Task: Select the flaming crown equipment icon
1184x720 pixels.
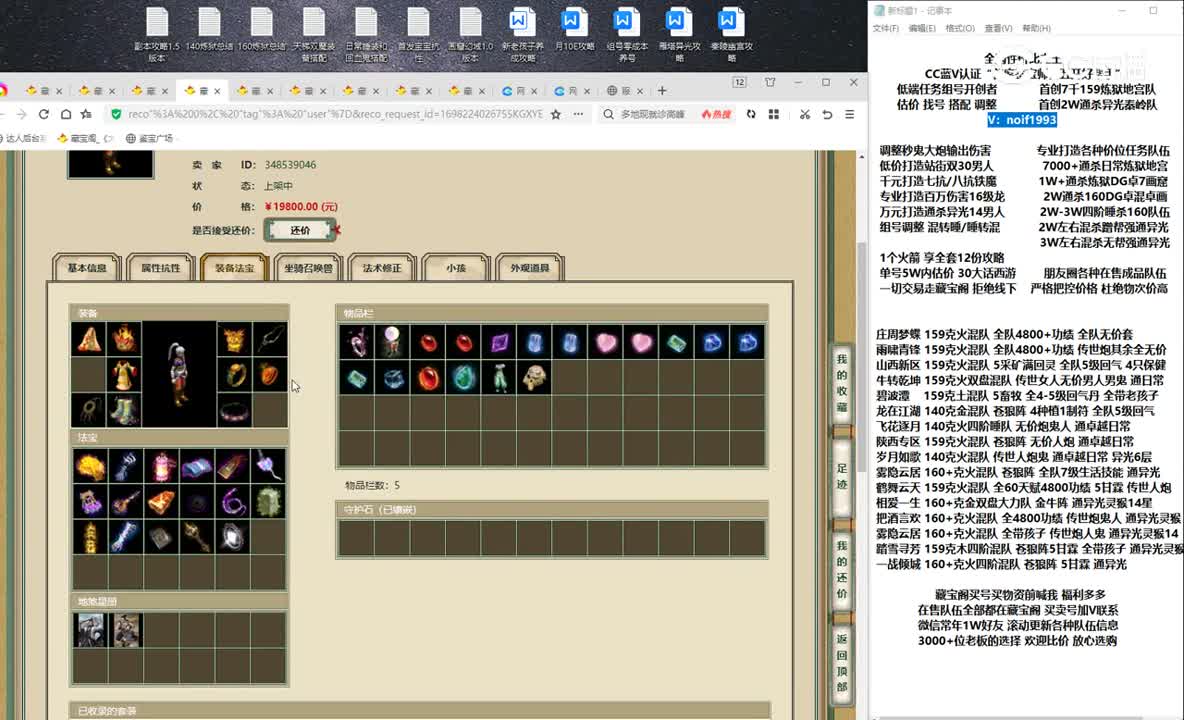Action: click(124, 340)
